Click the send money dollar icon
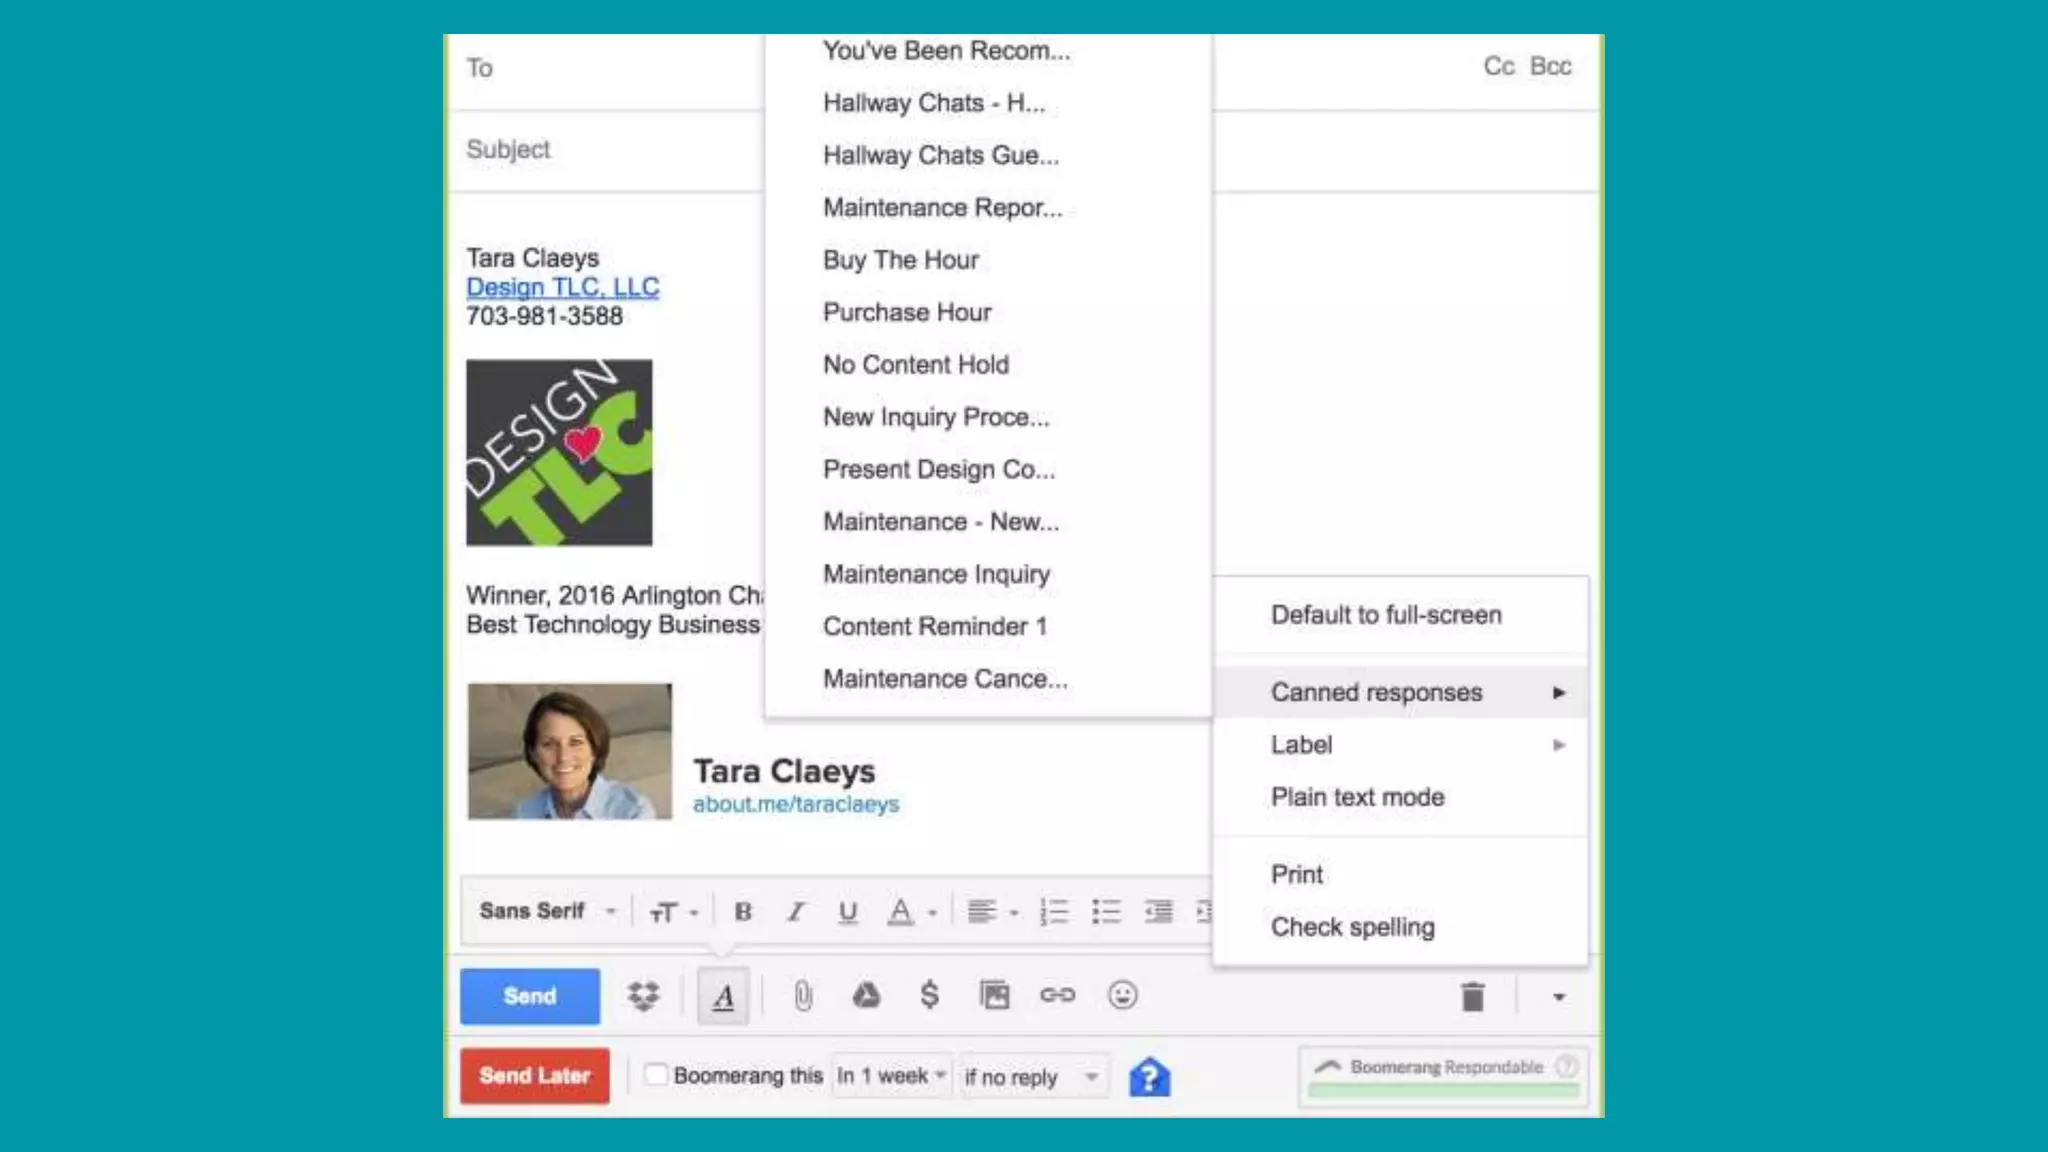2048x1152 pixels. [929, 995]
